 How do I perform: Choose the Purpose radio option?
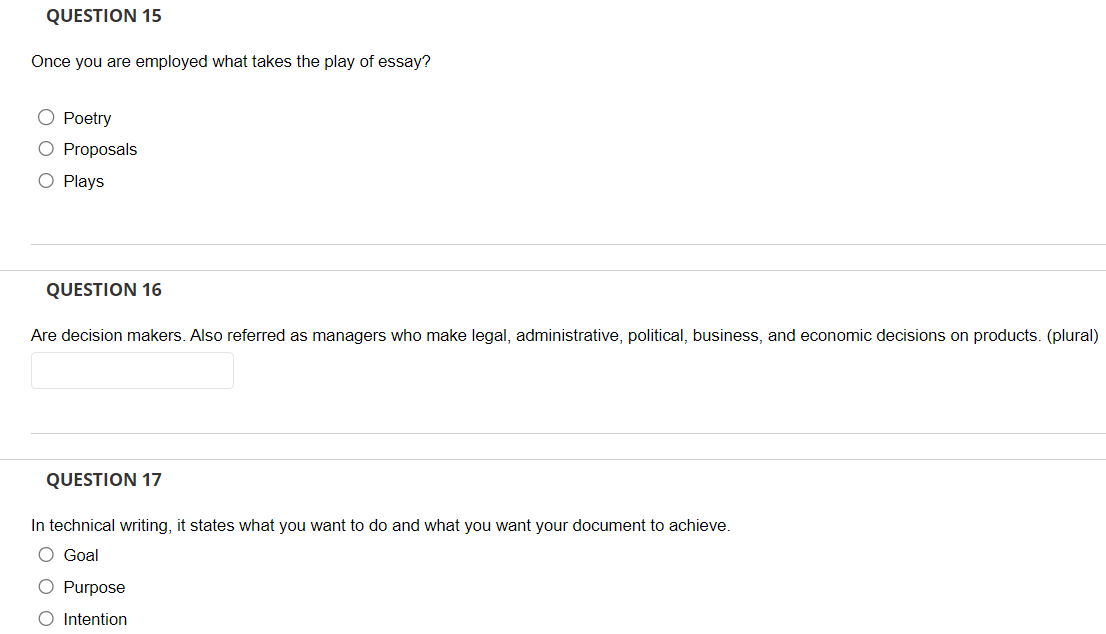click(x=46, y=587)
